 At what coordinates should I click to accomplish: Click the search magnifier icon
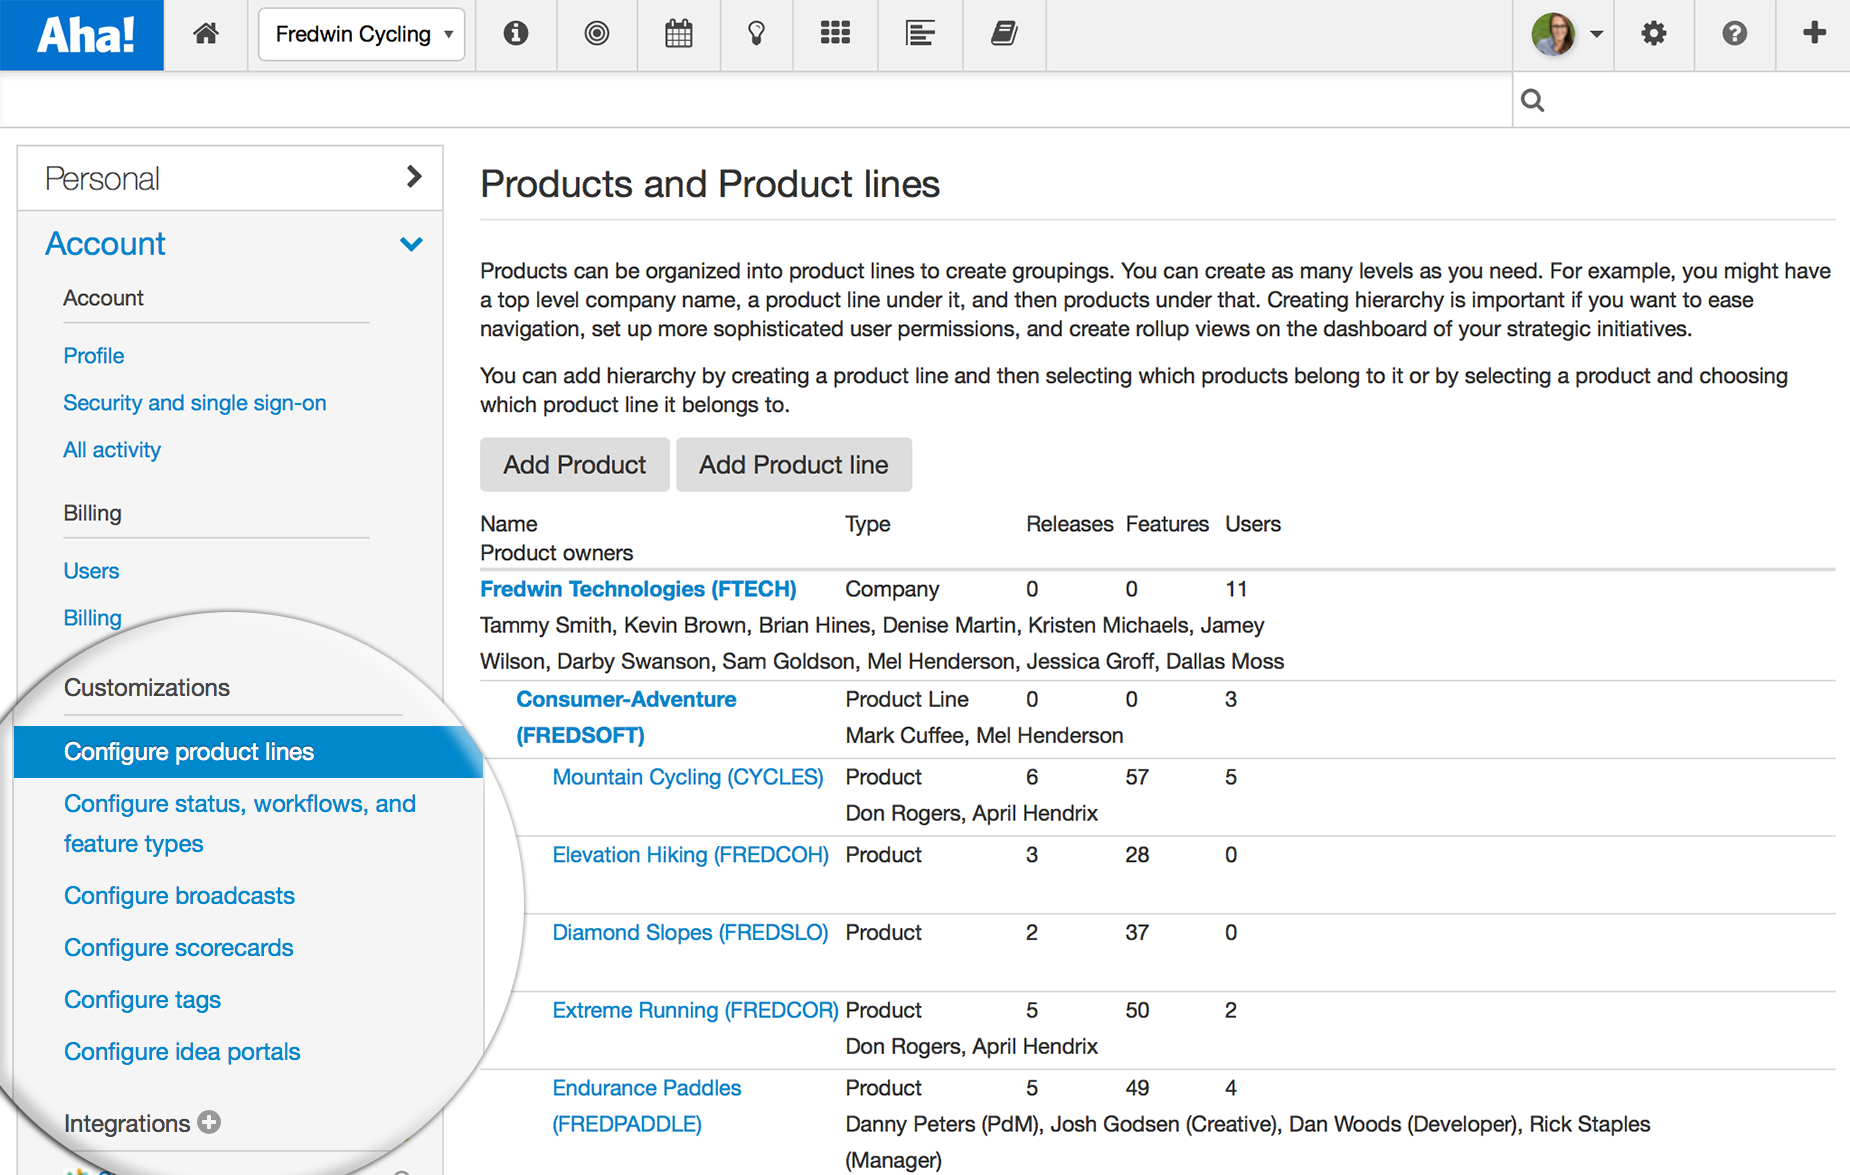(1532, 99)
